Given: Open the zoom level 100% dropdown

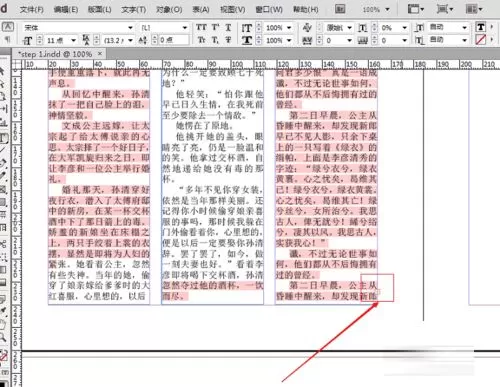Looking at the screenshot, I should click(x=387, y=9).
